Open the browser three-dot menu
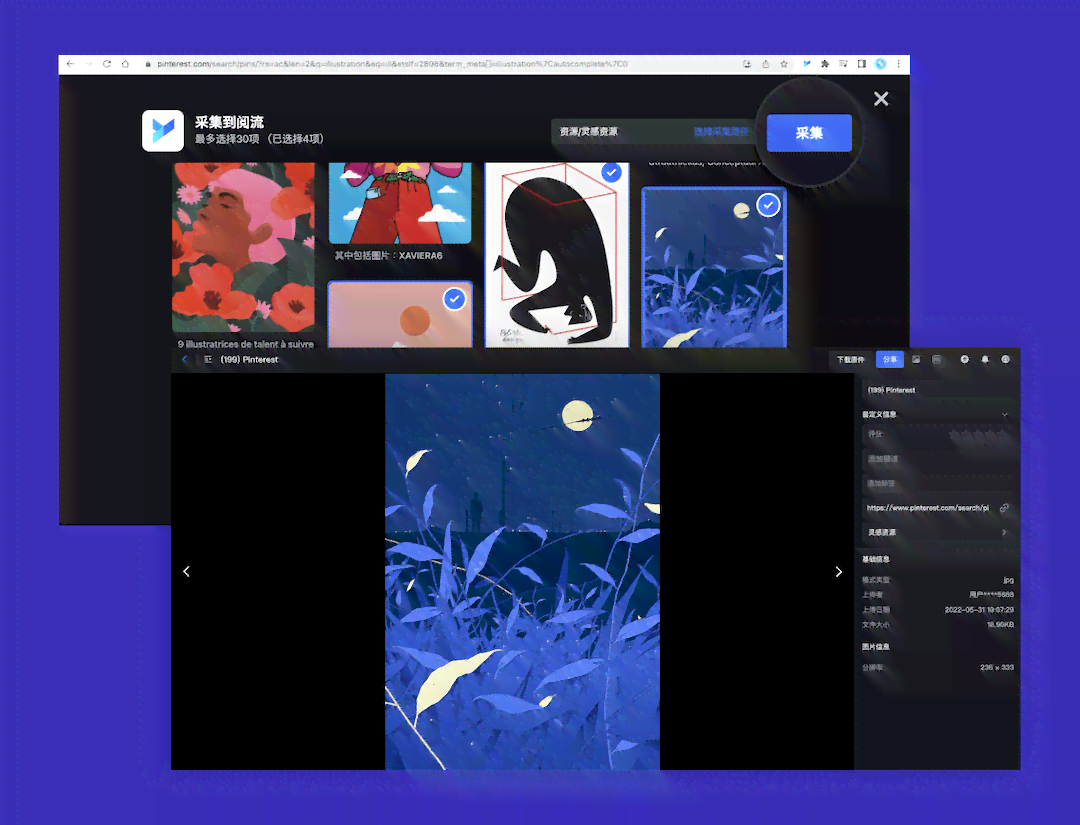 click(898, 64)
